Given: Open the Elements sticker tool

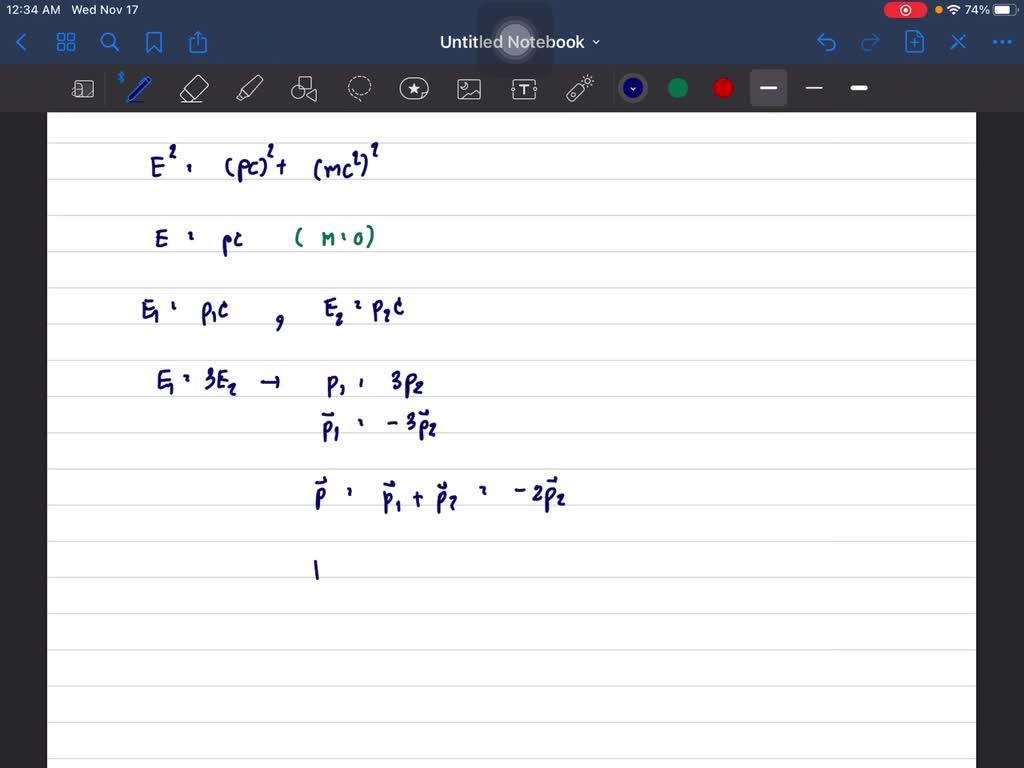Looking at the screenshot, I should (414, 88).
